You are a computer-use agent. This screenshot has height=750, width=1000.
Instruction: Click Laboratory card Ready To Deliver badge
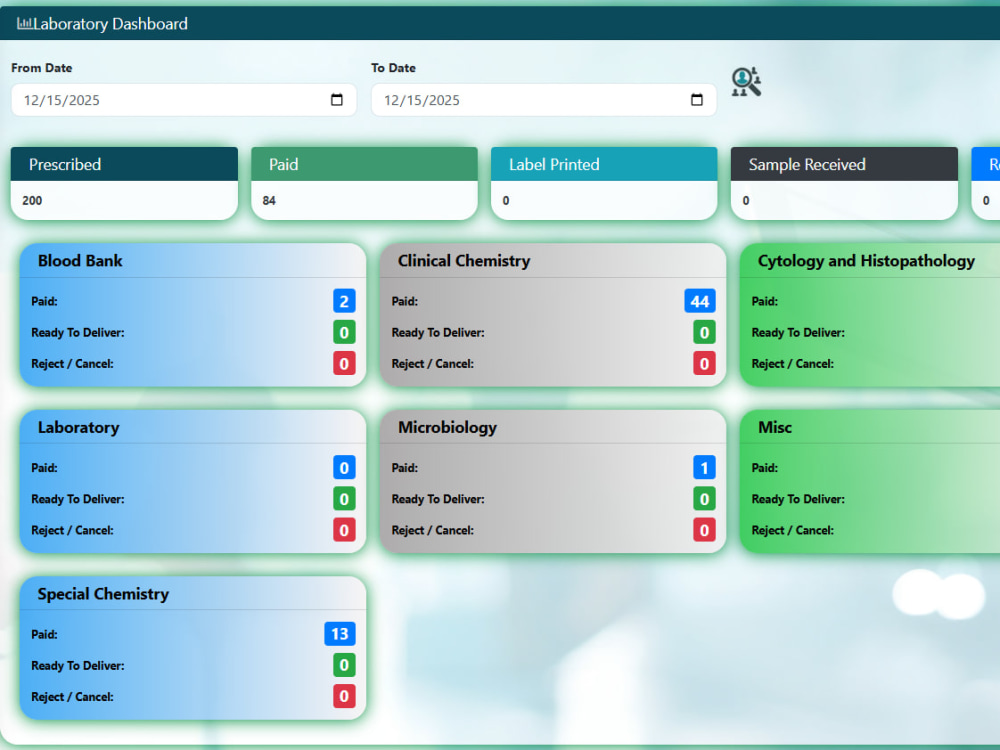coord(344,499)
